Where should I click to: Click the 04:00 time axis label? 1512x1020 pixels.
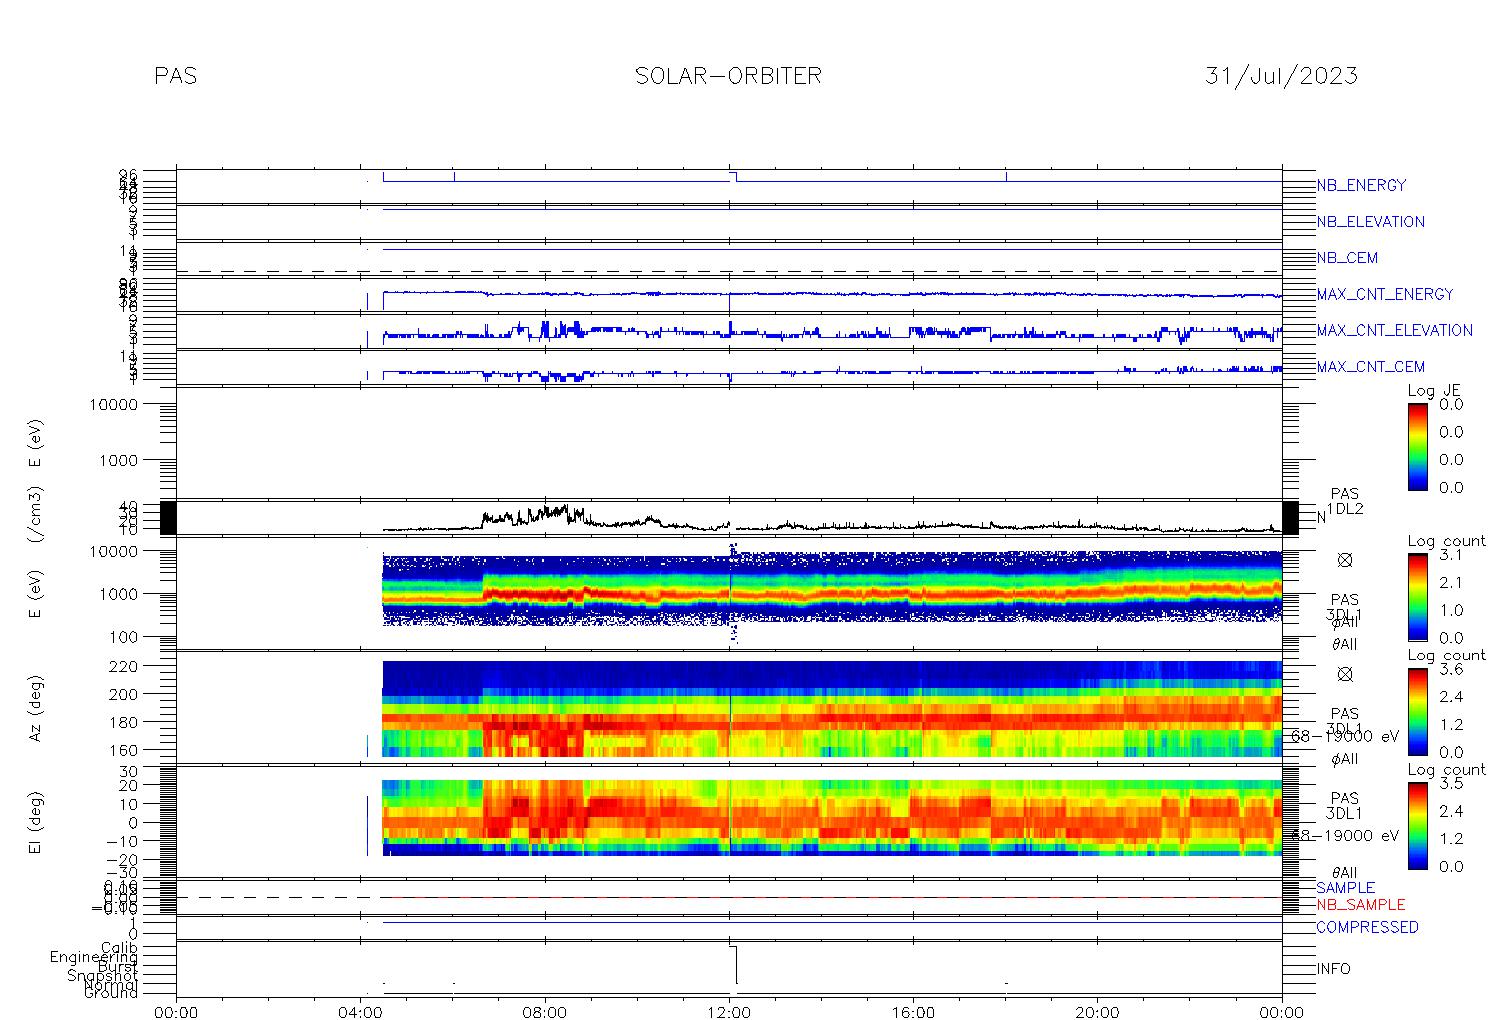[360, 1012]
